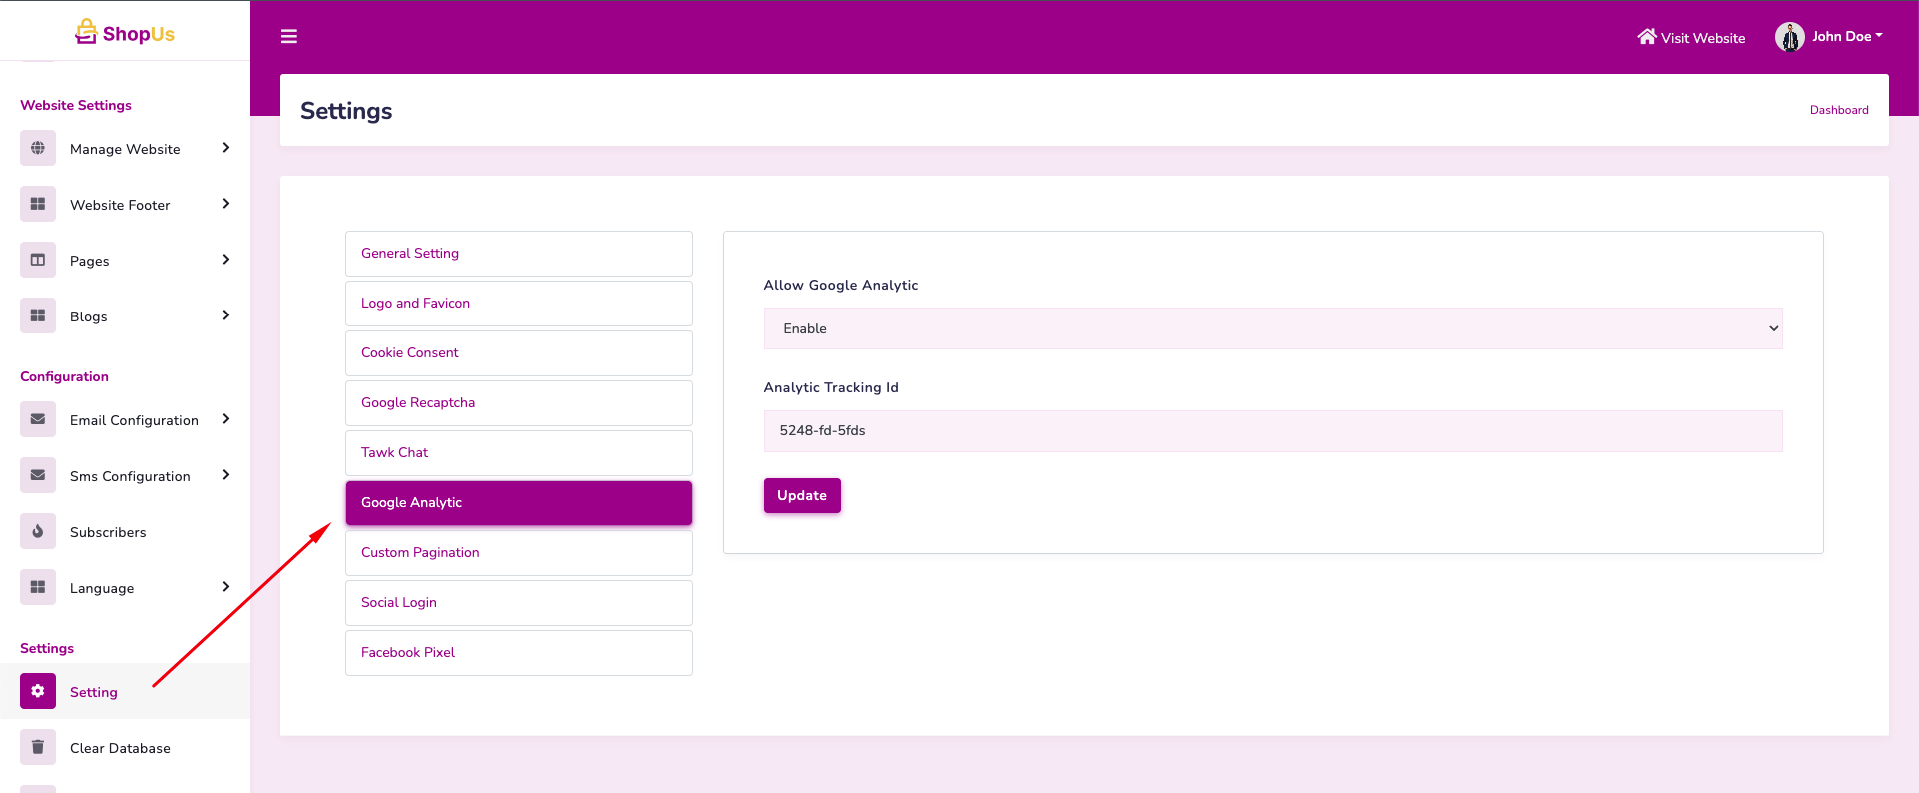Switch to the General Setting tab

[x=518, y=254]
